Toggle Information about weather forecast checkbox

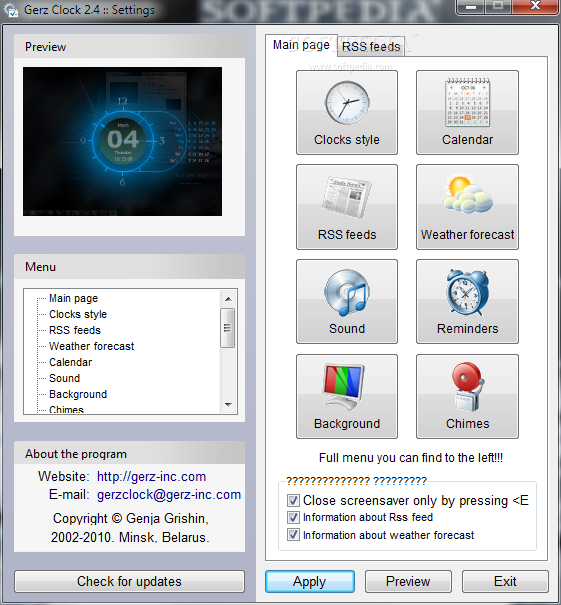click(x=293, y=535)
